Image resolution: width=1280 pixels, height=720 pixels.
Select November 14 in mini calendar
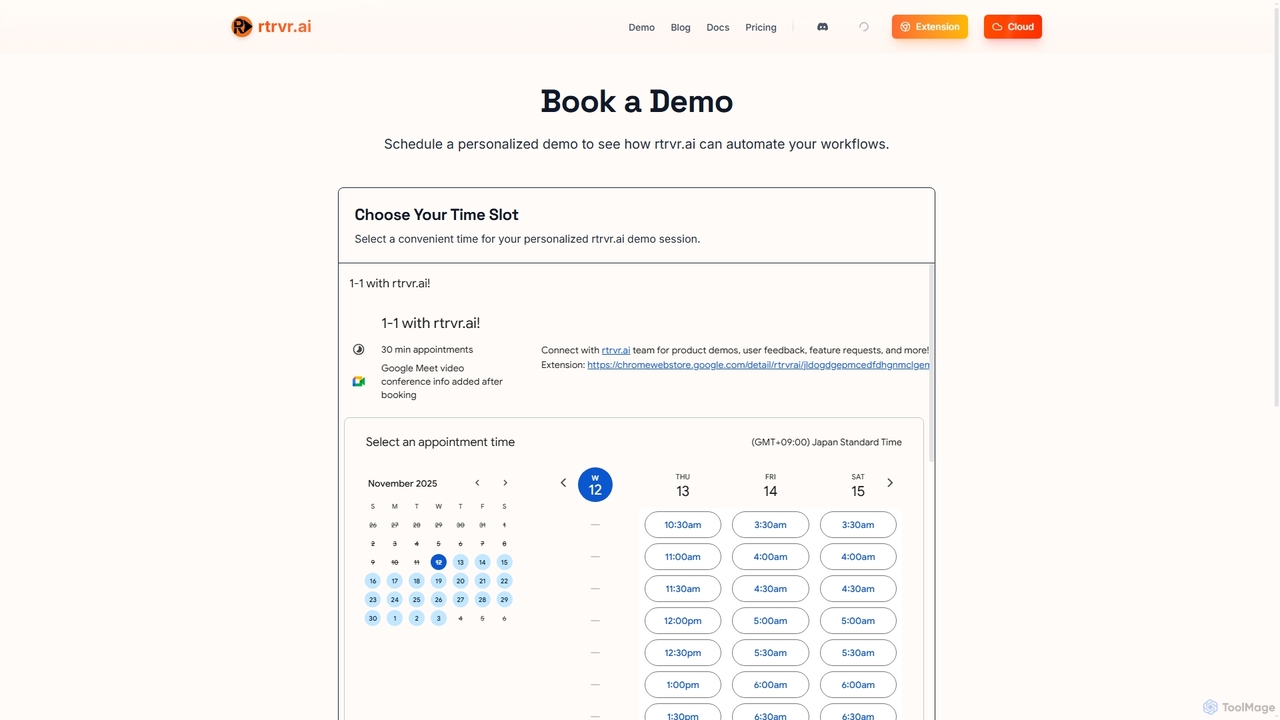482,562
